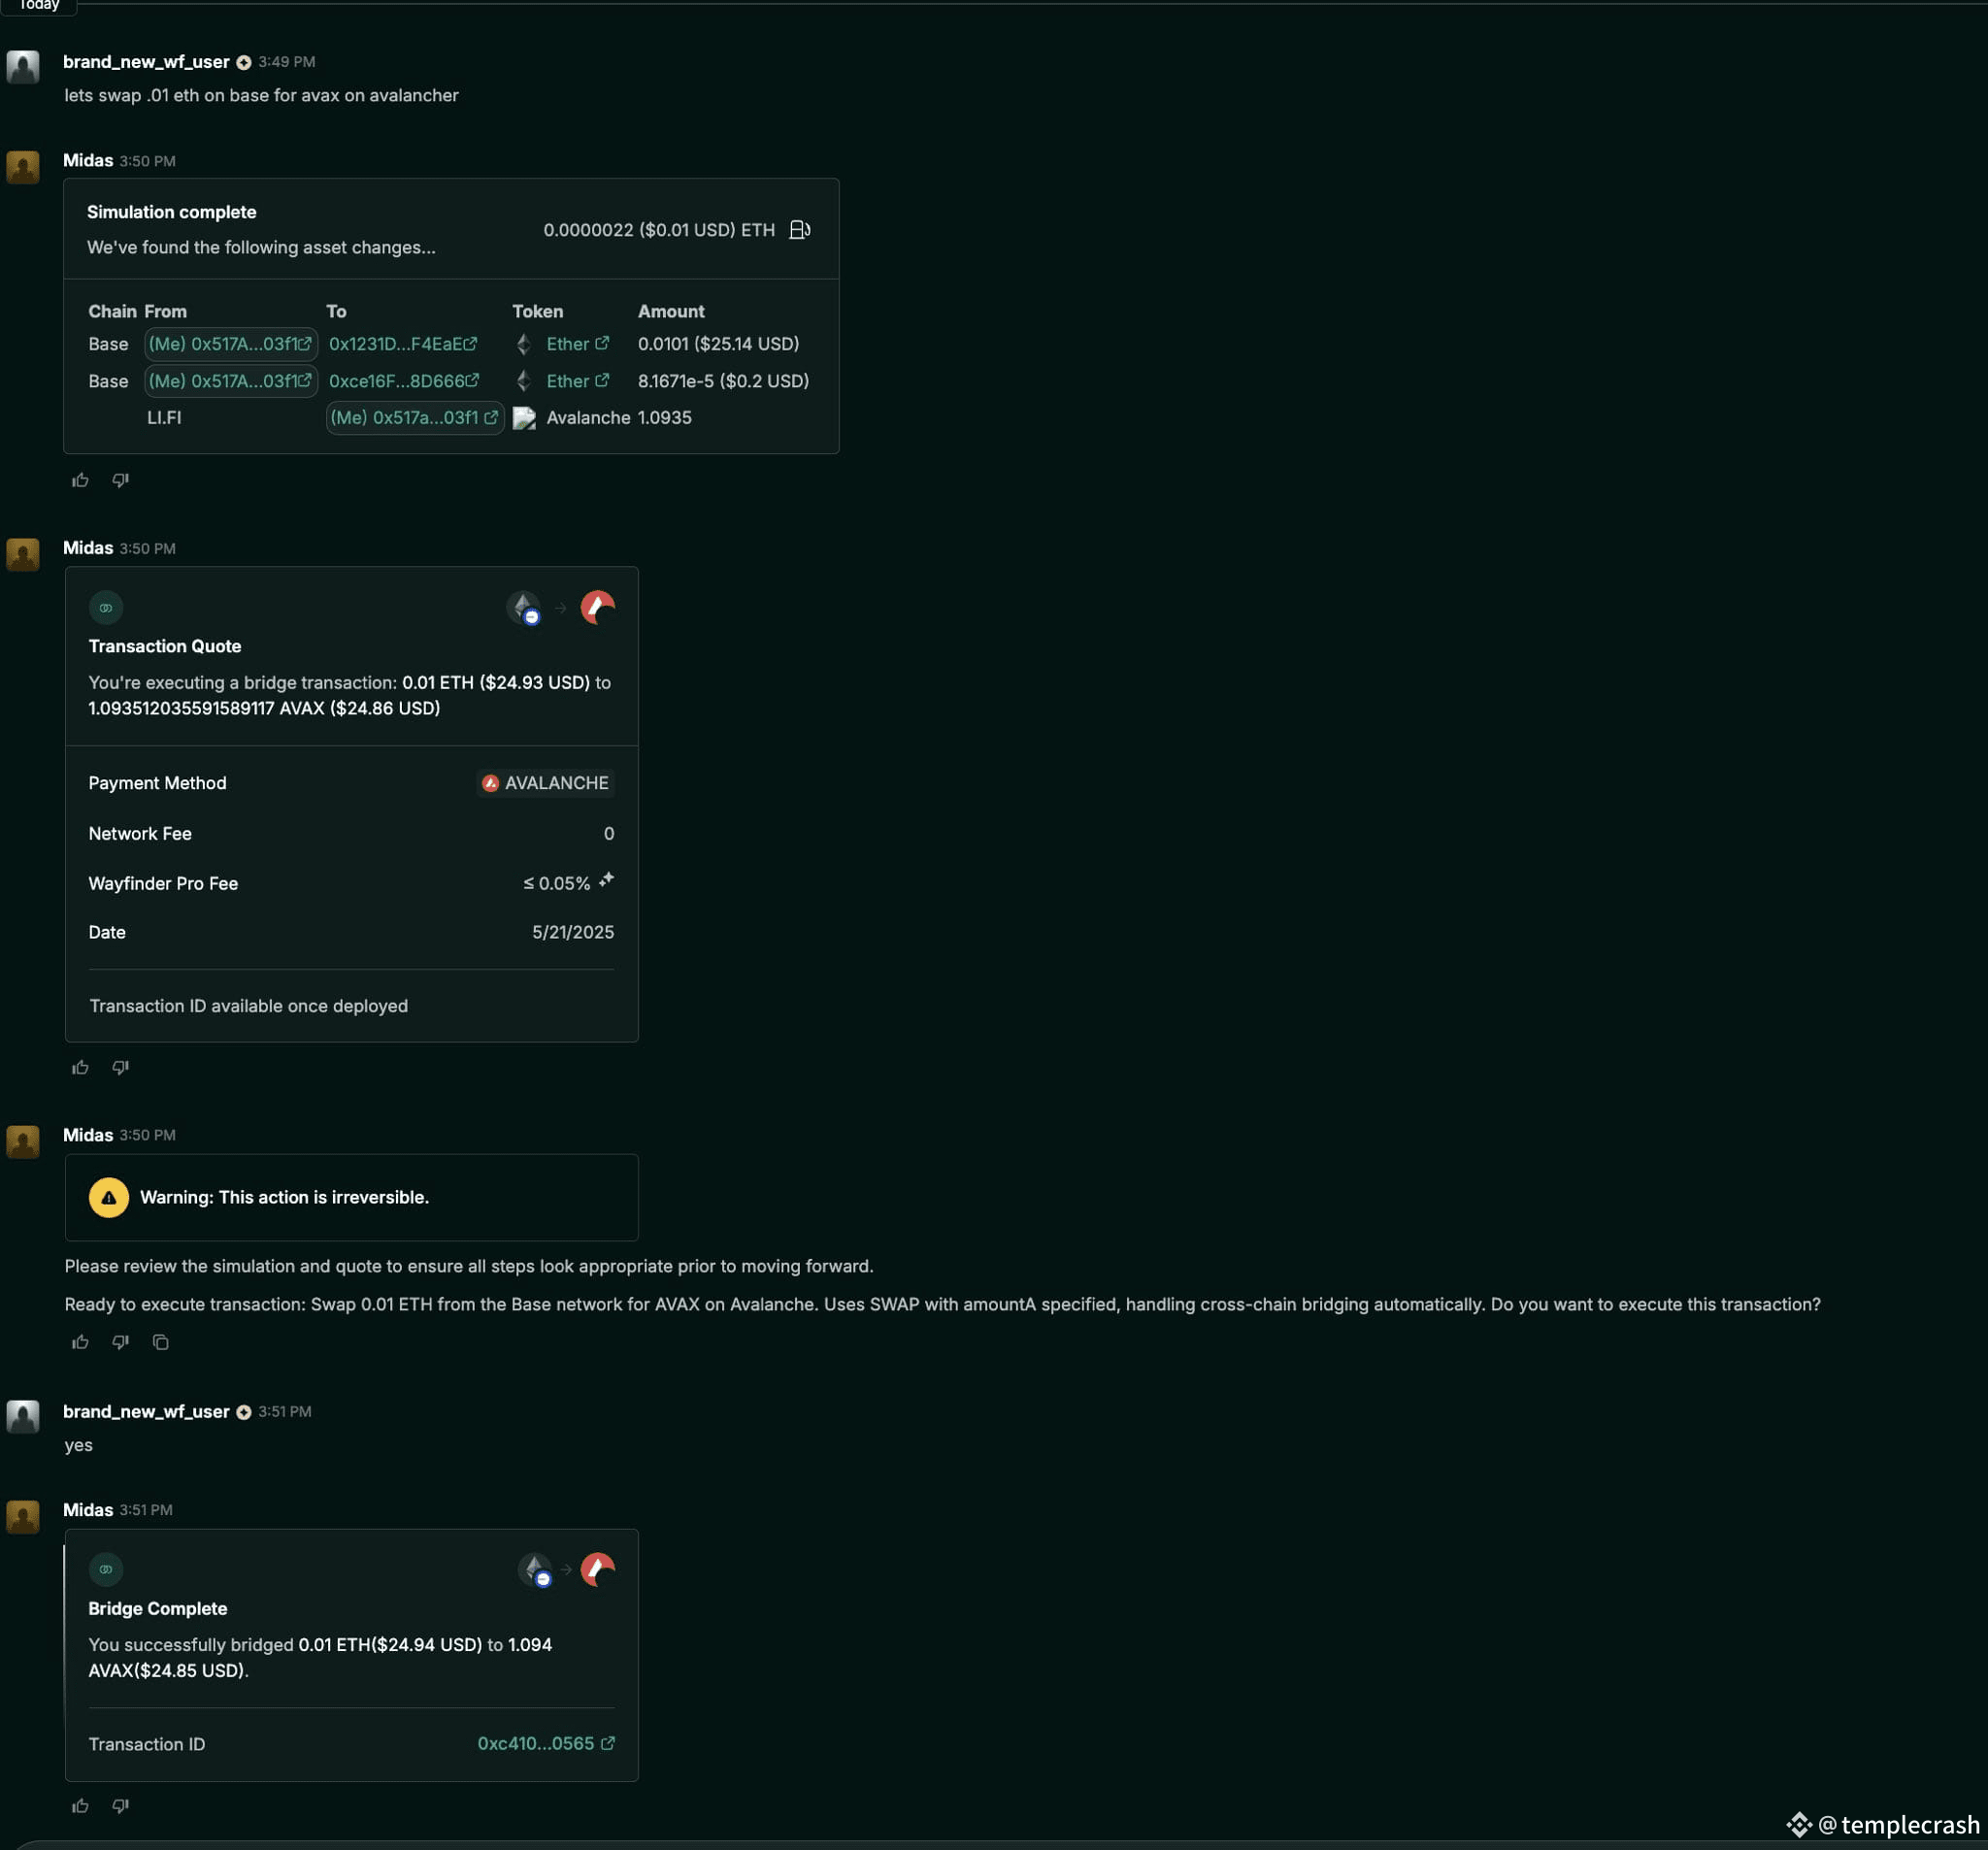Click the chain link icon in Transaction Quote card
Screen dimensions: 1988x1850
pyautogui.click(x=106, y=607)
